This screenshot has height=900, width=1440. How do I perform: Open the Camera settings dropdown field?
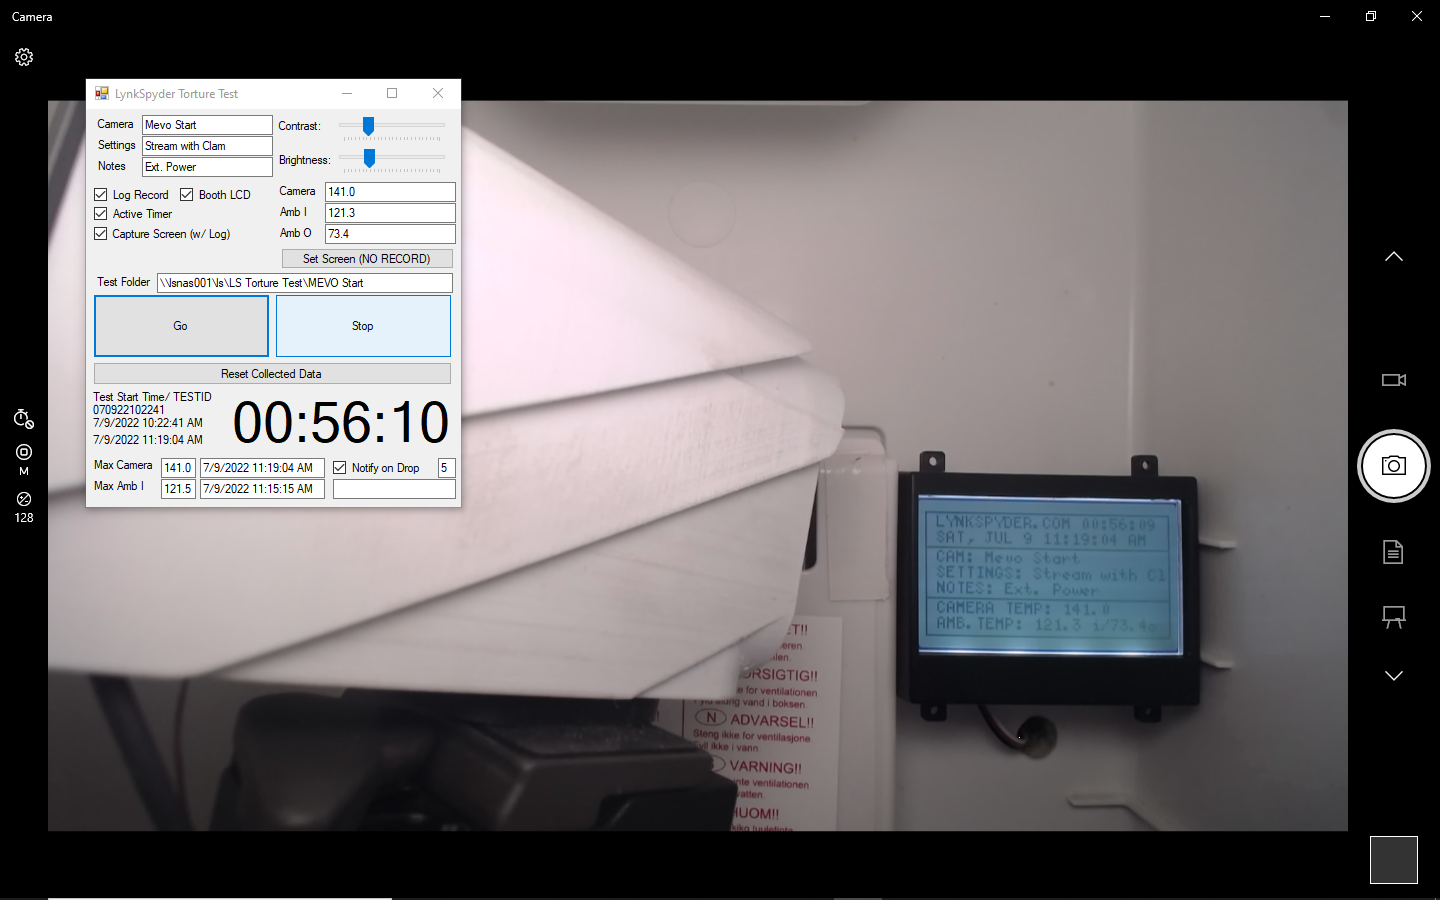coord(206,145)
